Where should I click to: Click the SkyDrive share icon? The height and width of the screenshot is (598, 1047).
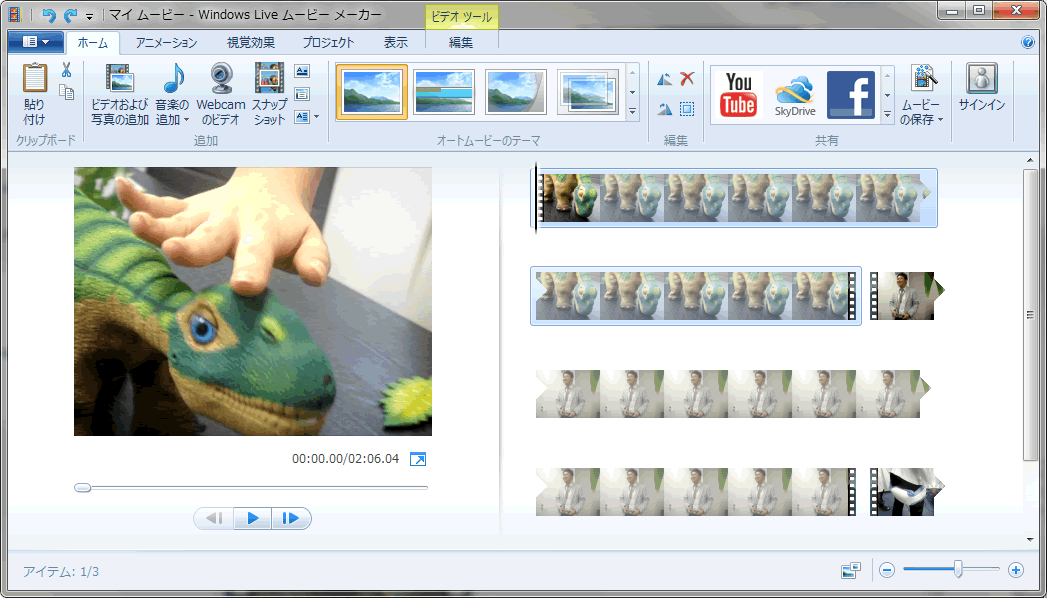(796, 94)
